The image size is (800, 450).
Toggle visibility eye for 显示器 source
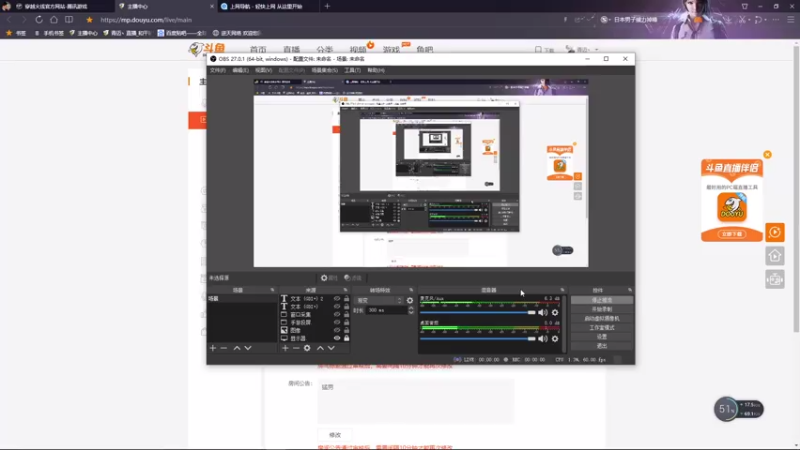(337, 338)
